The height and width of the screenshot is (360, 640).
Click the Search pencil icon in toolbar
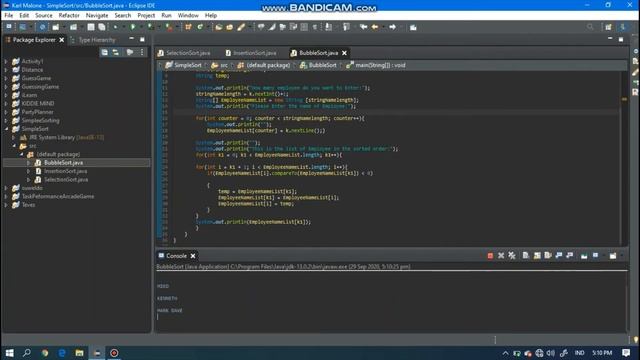[x=241, y=27]
